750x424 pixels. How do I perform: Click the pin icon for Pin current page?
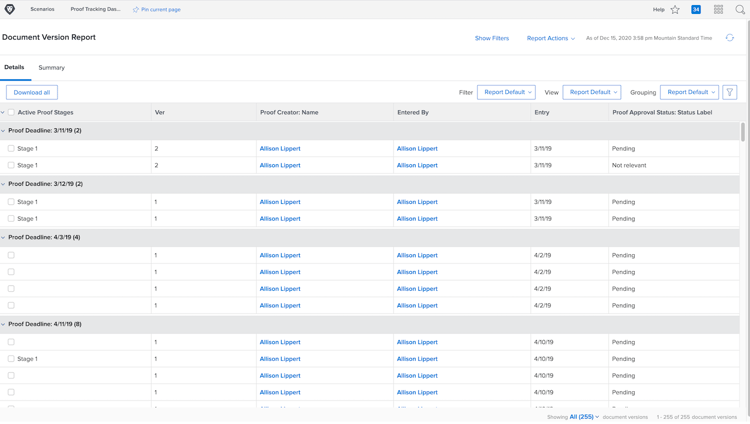tap(136, 9)
